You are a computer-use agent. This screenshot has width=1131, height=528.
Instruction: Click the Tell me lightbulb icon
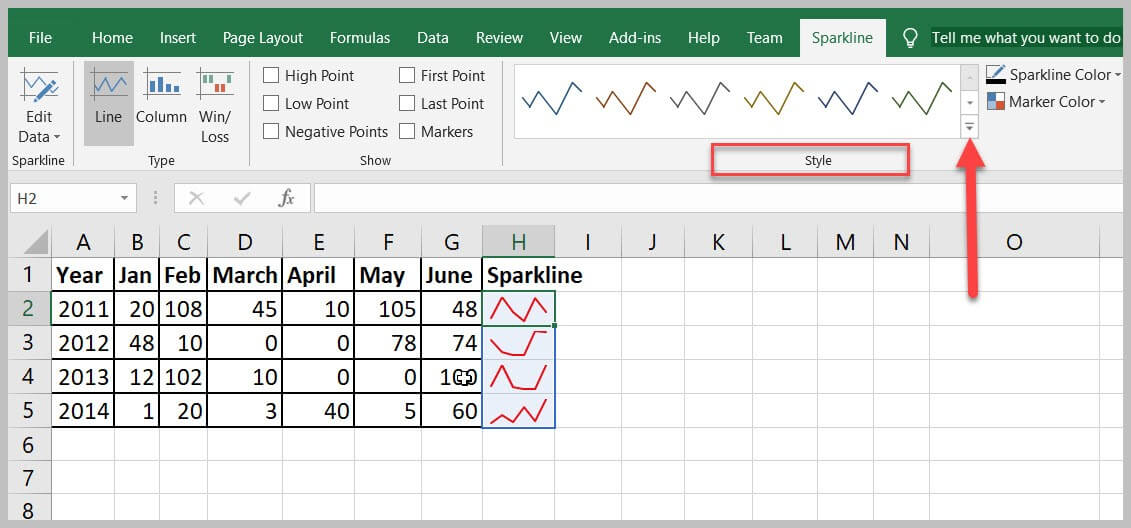910,38
